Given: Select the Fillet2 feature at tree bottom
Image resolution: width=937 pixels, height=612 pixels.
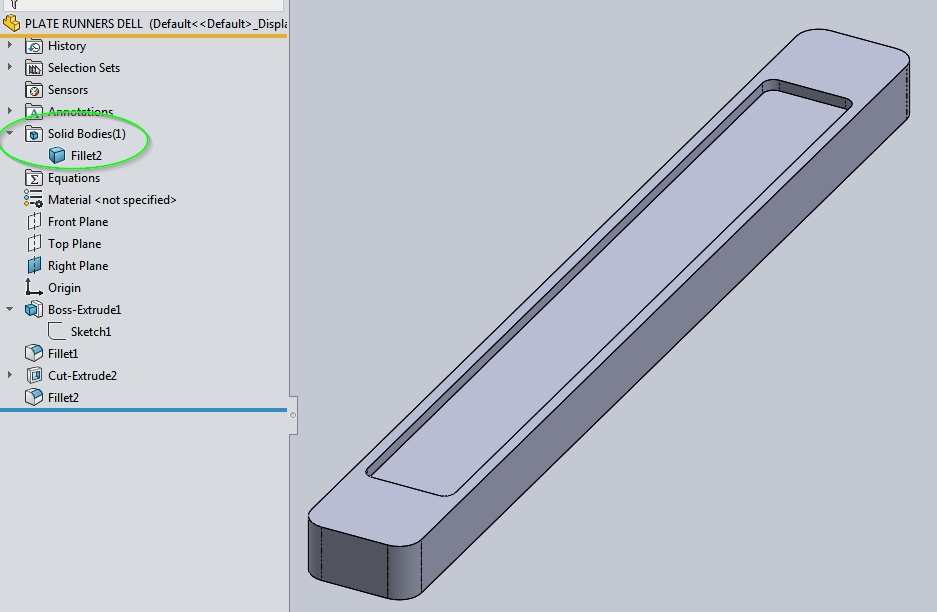Looking at the screenshot, I should [63, 397].
